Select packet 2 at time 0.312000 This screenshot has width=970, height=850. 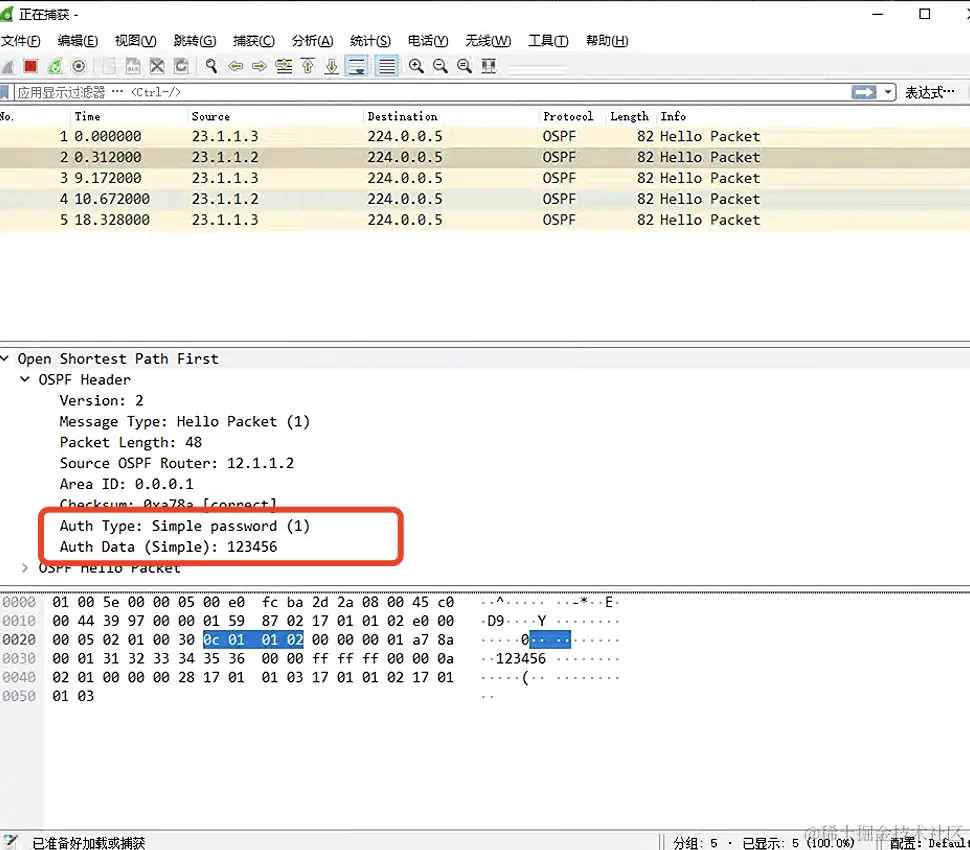[485, 157]
